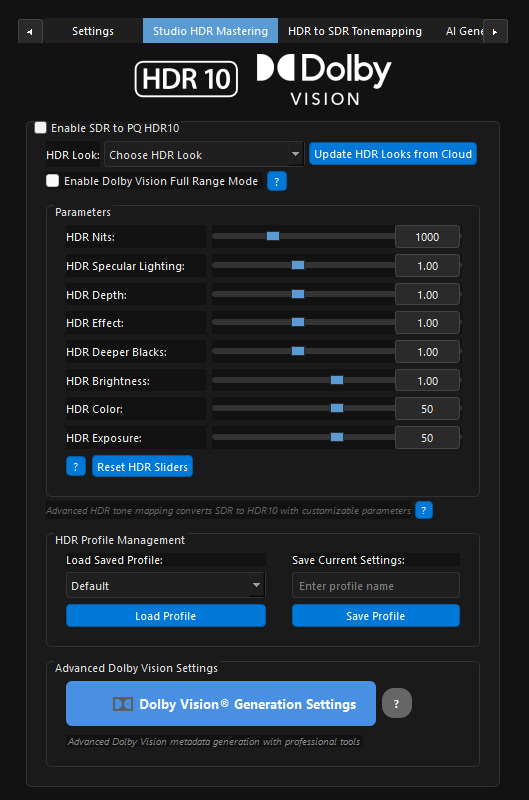Image resolution: width=529 pixels, height=800 pixels.
Task: Click the HDR Deeper Blacks label
Action: click(x=116, y=352)
